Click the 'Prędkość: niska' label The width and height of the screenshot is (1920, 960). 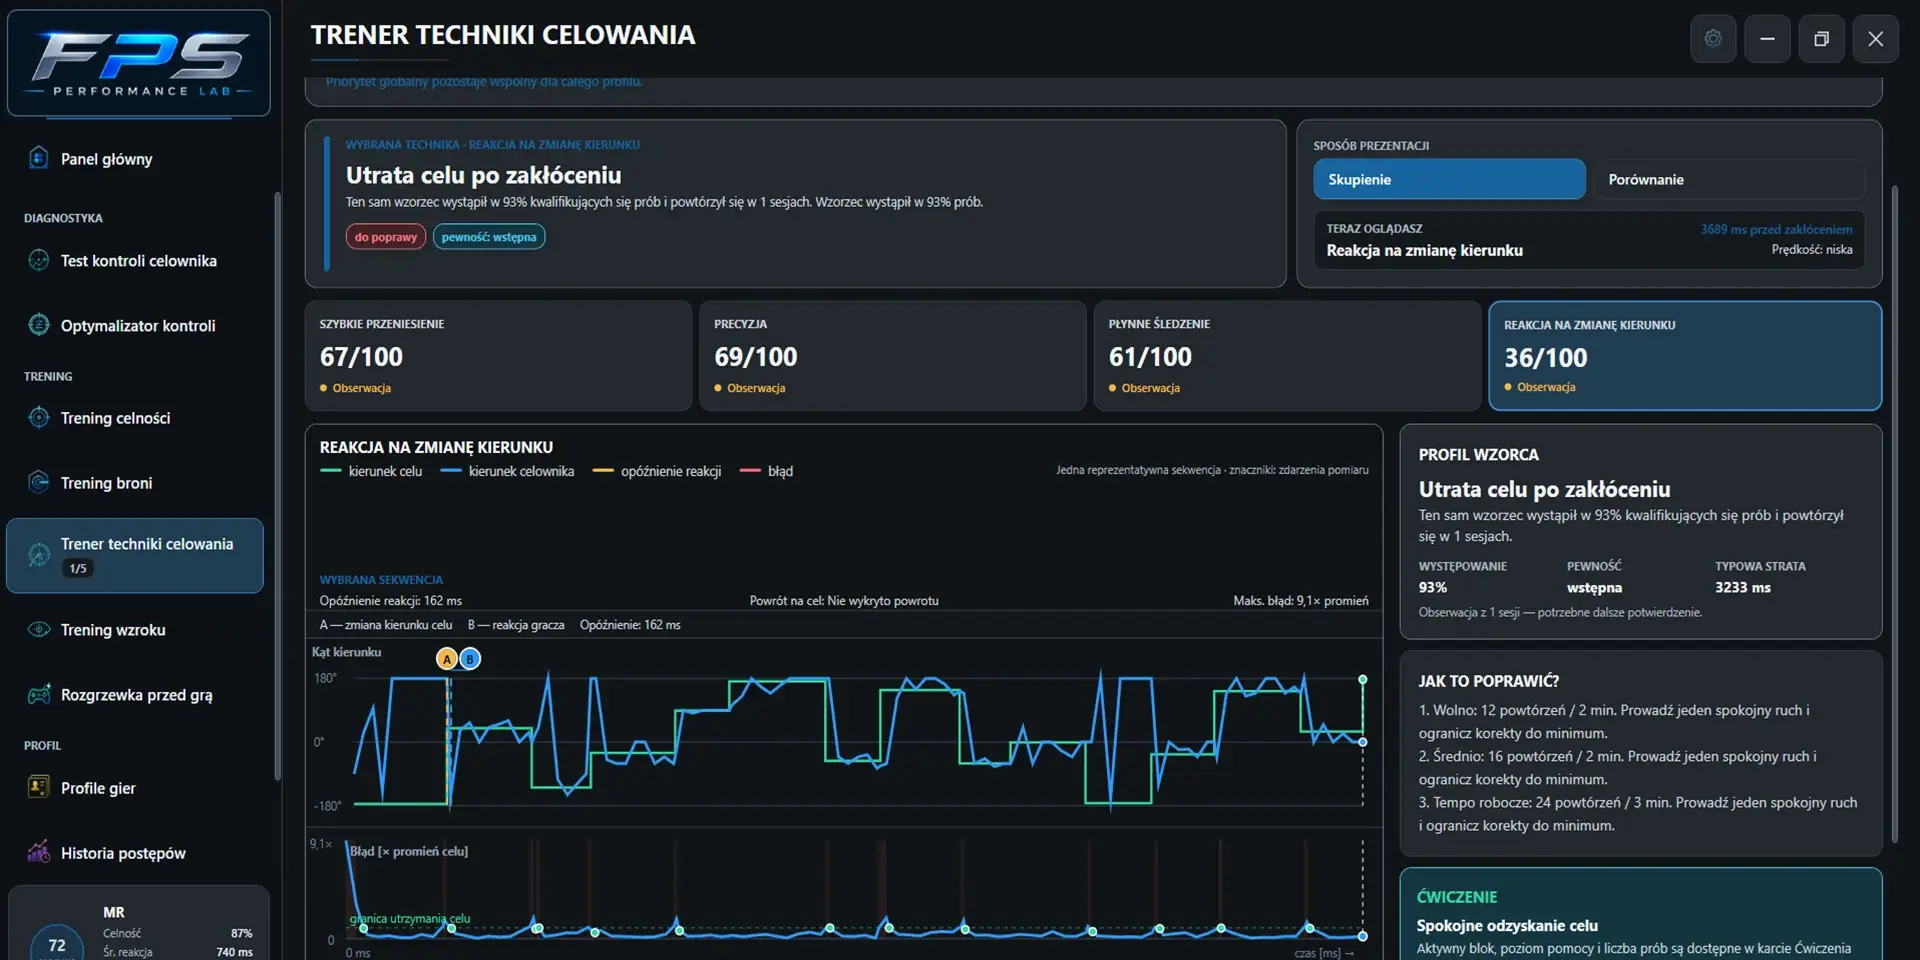(1812, 249)
